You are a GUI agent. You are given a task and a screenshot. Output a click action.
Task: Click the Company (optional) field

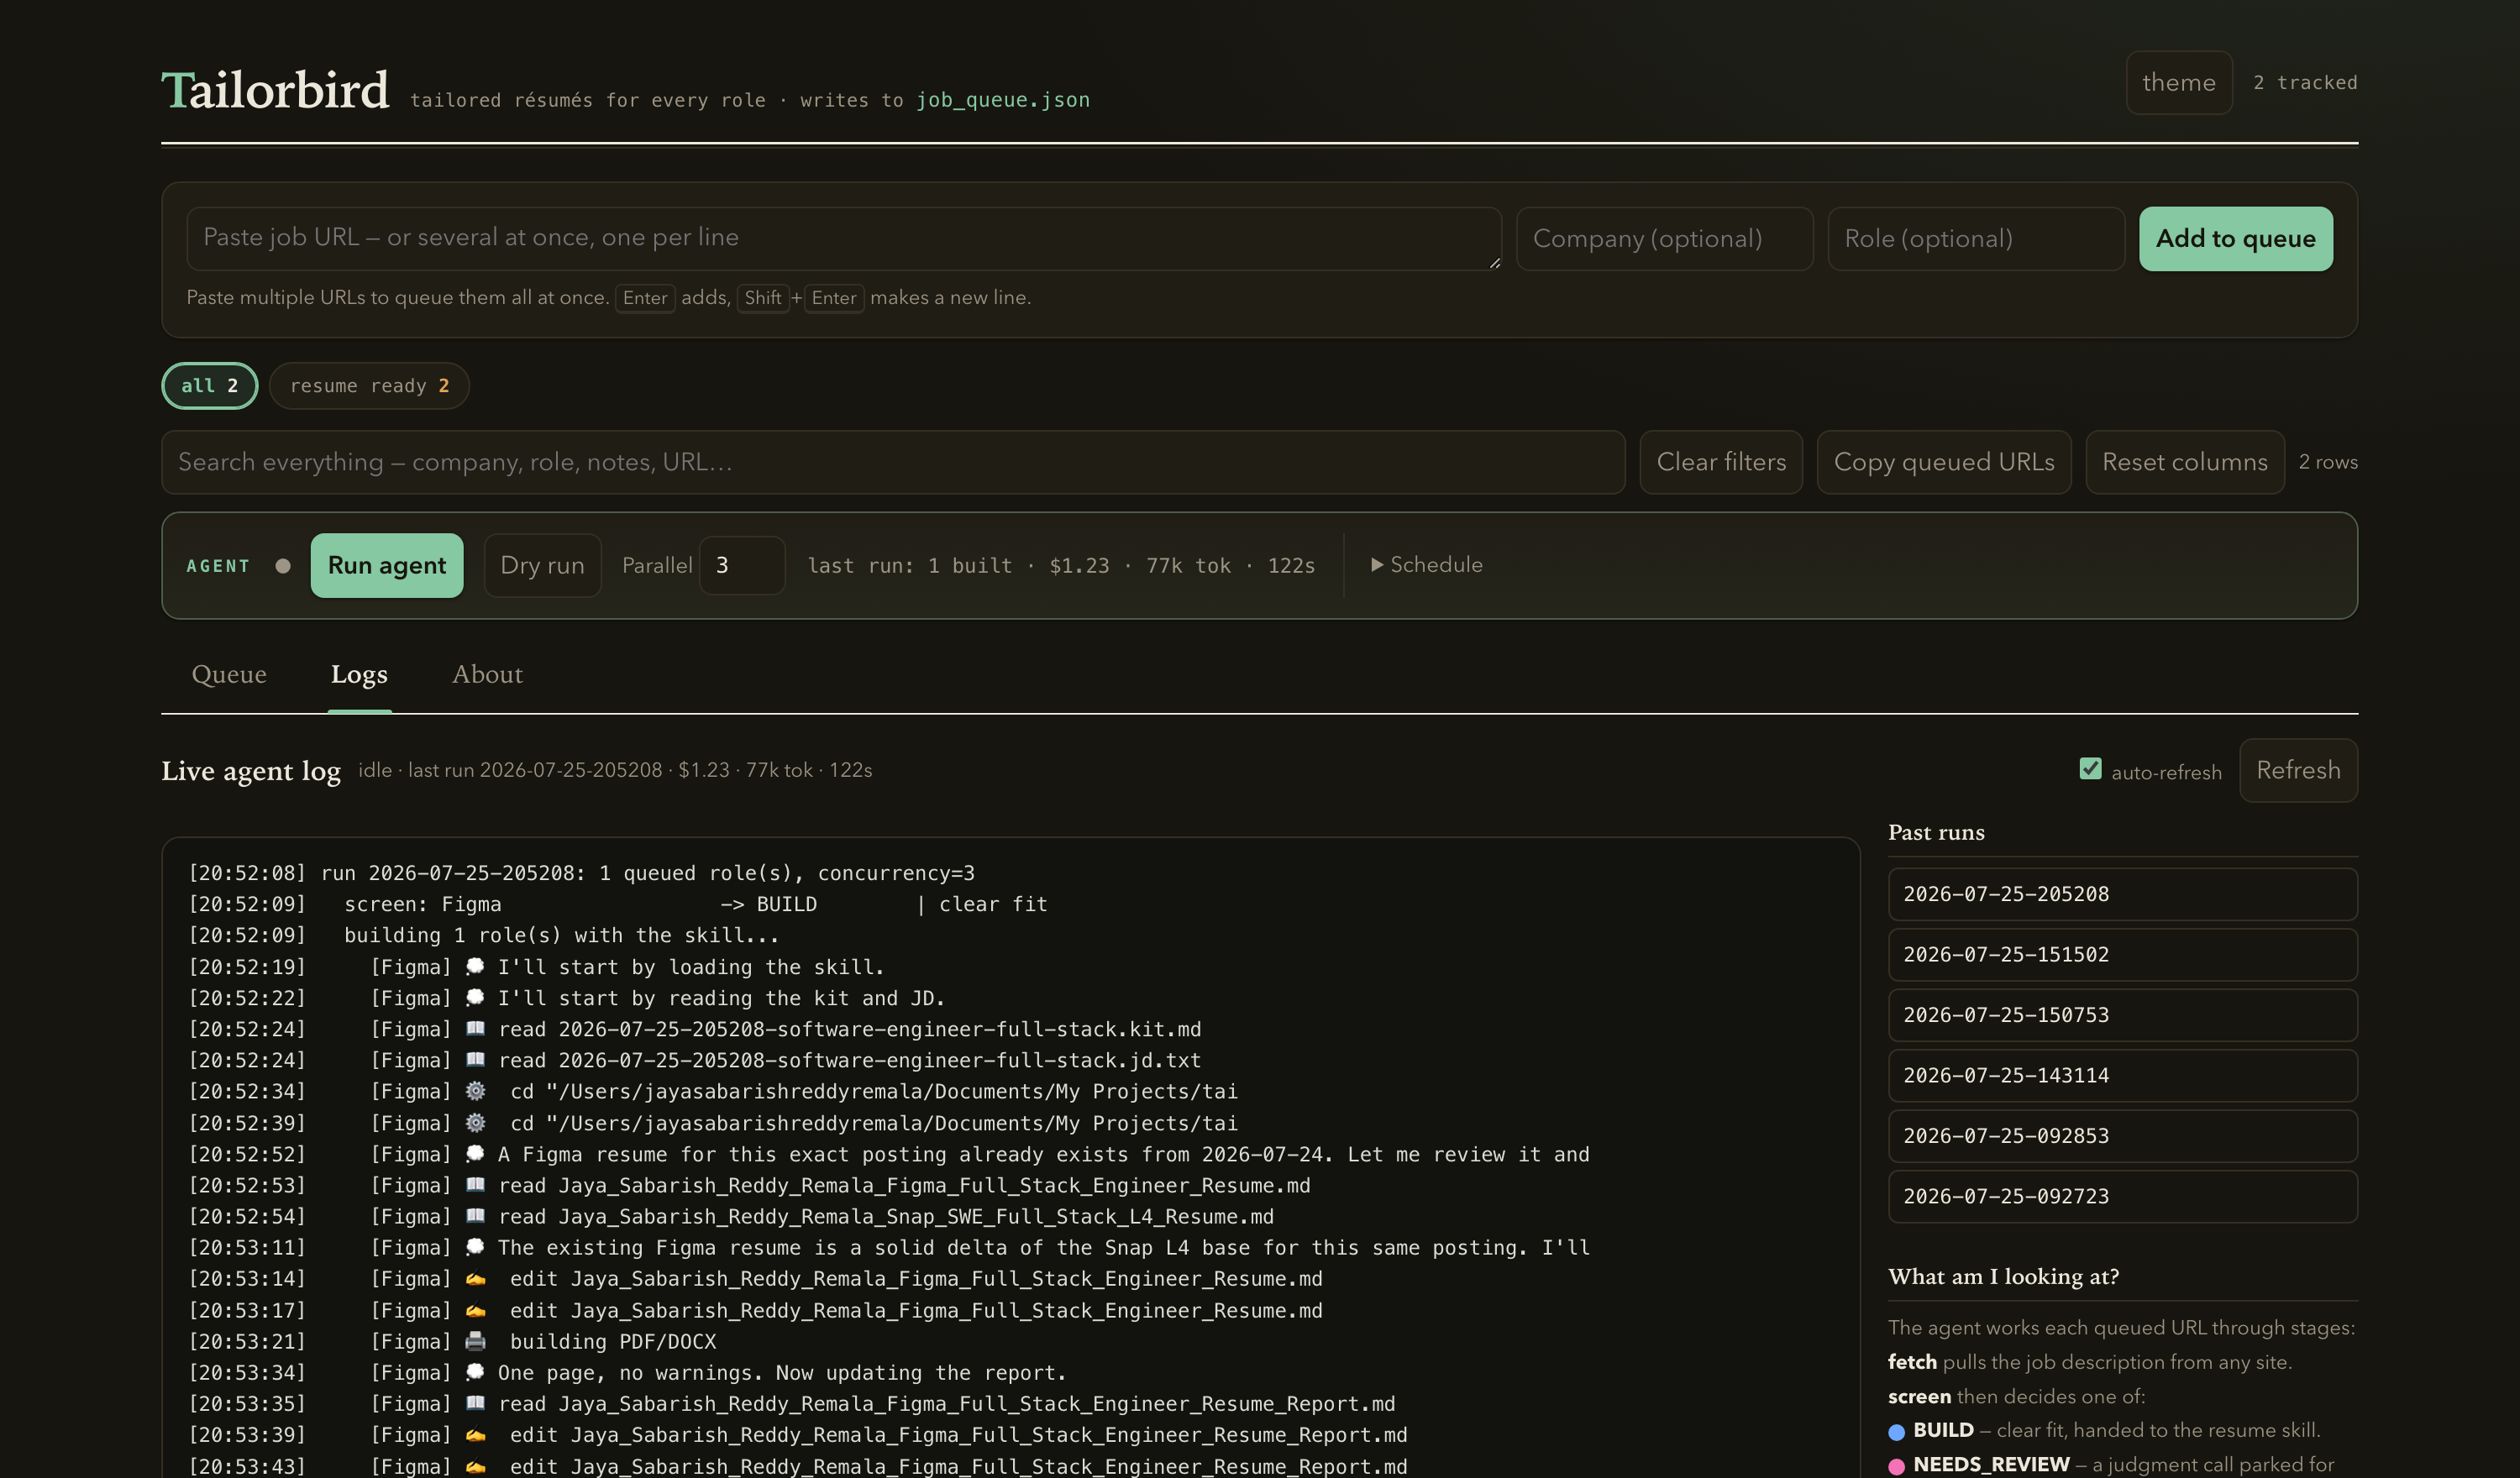coord(1664,238)
